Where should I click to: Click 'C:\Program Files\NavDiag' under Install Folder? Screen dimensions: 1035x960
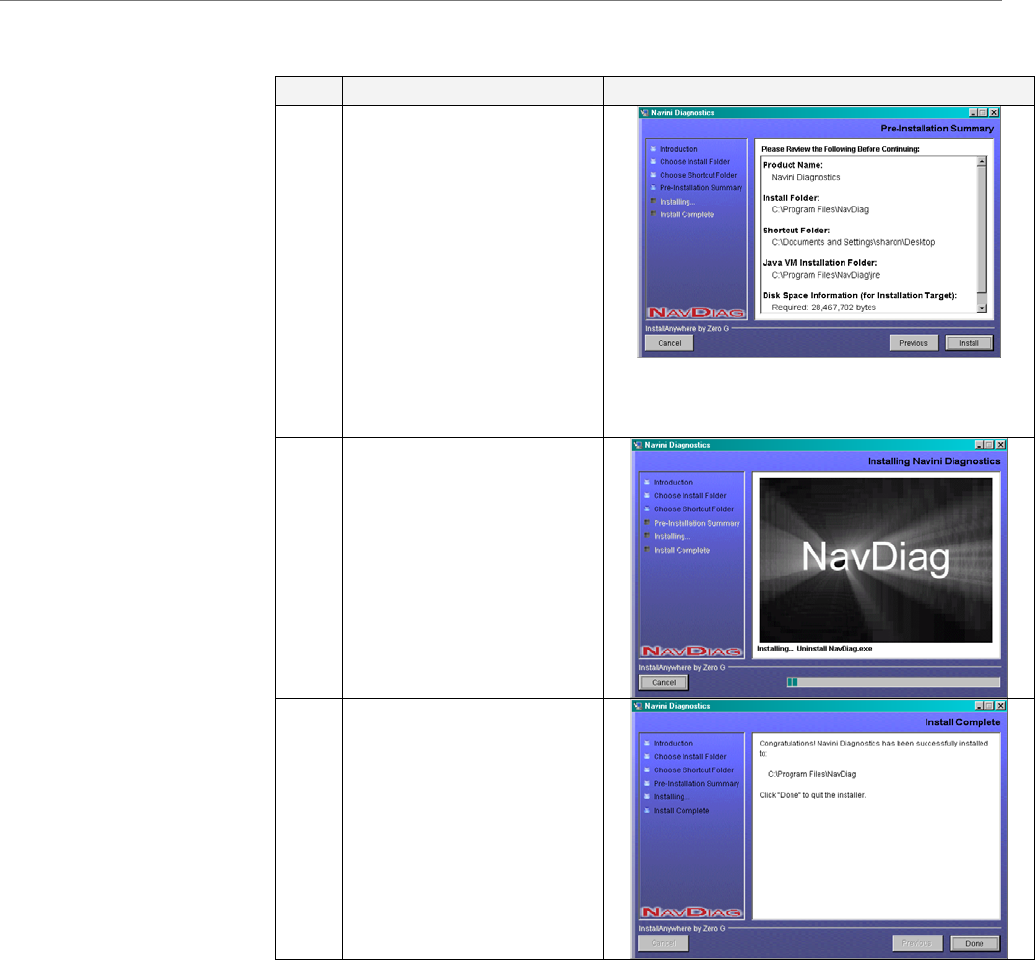coord(820,210)
